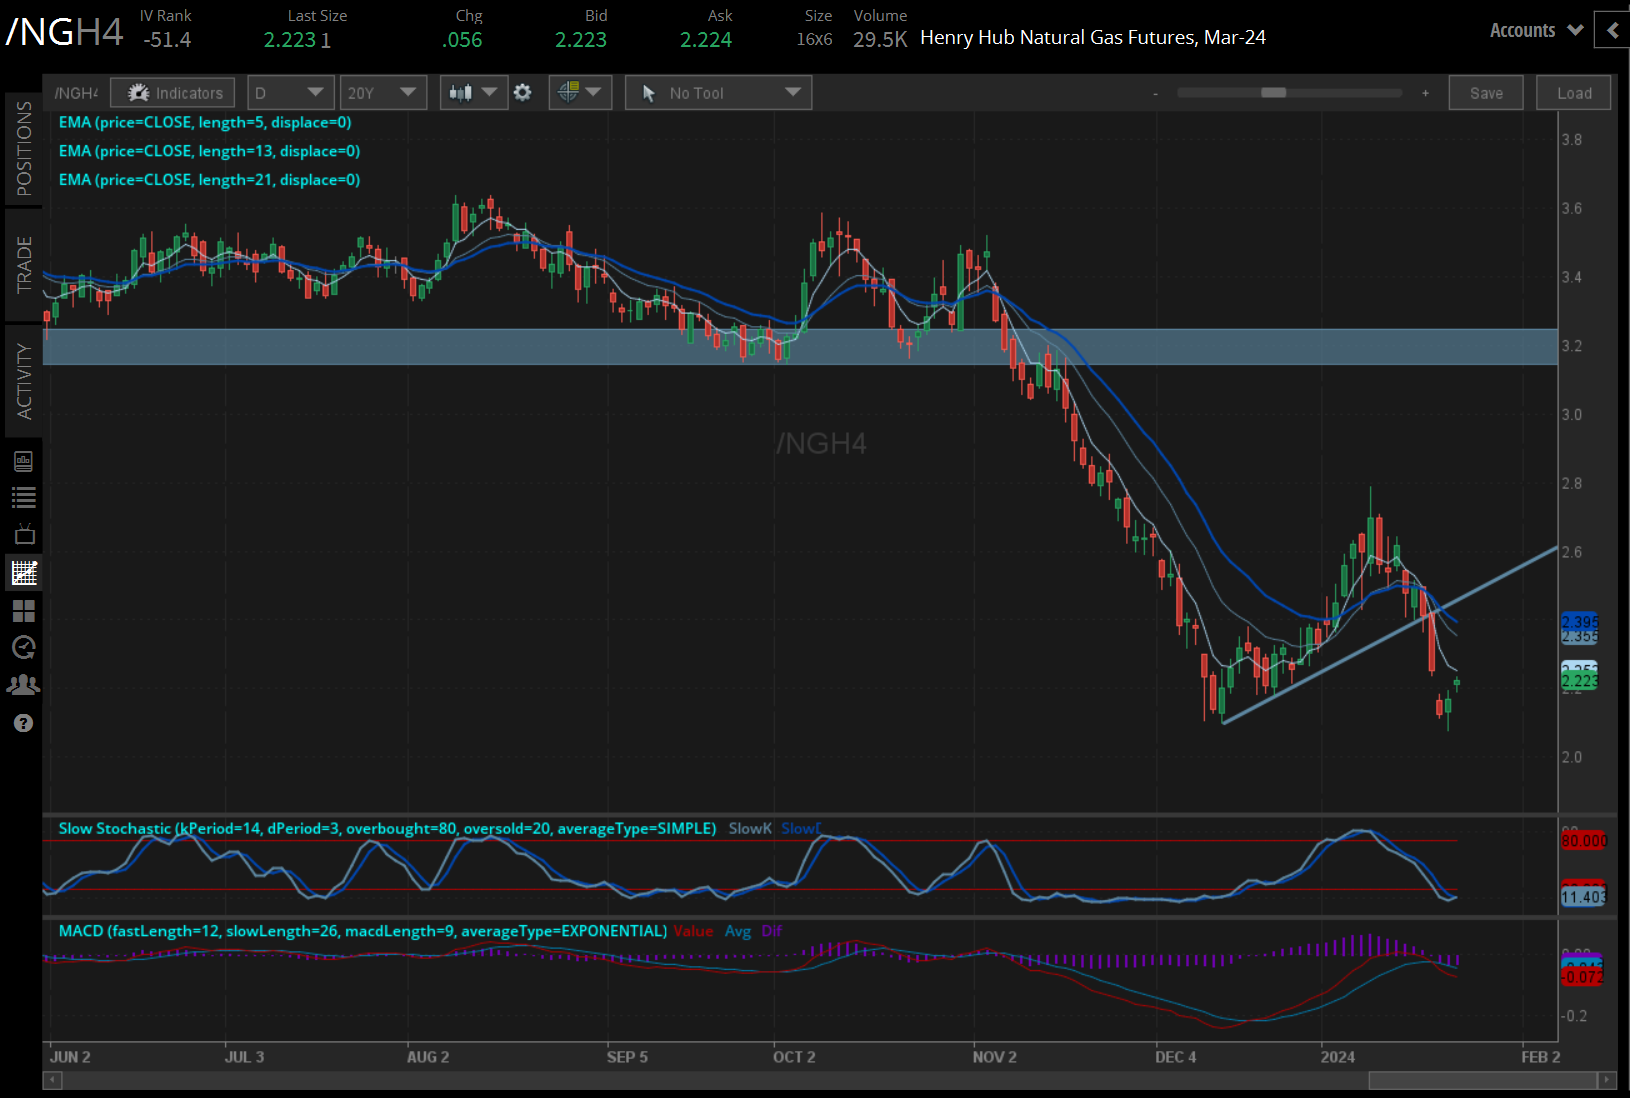Screen dimensions: 1630x1098
Task: Open help question mark icon
Action: 24,723
